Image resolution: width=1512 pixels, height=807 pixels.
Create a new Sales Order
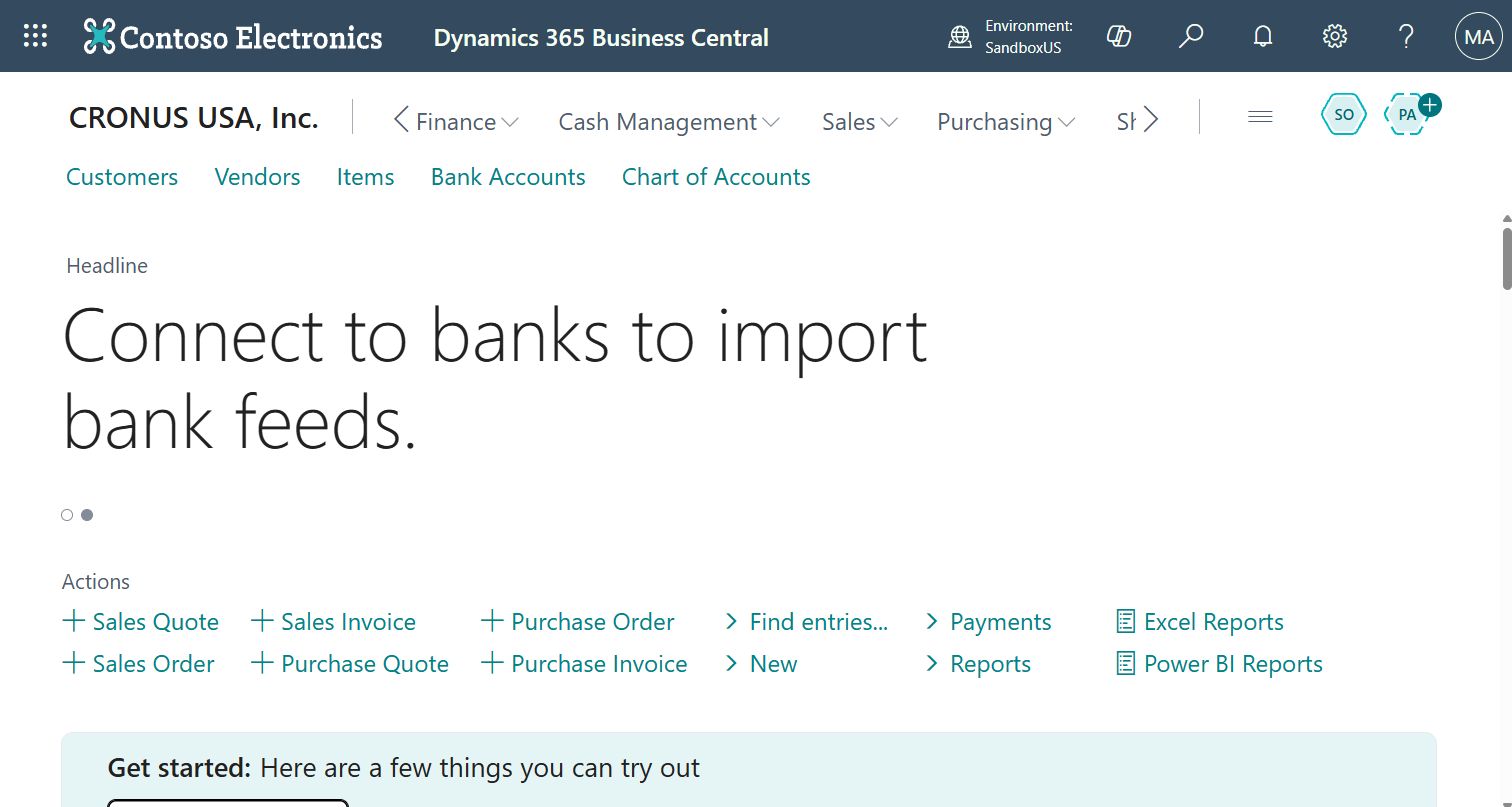pyautogui.click(x=139, y=664)
